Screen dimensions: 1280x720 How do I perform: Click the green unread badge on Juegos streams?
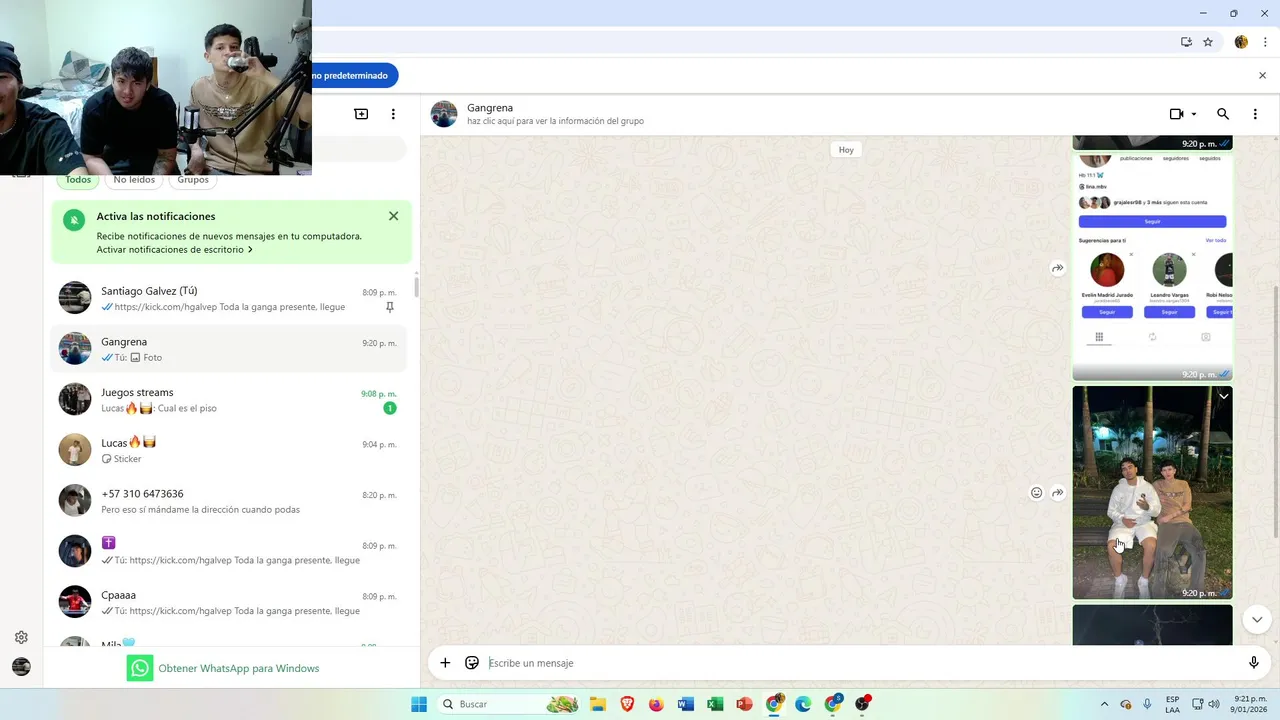(x=390, y=408)
